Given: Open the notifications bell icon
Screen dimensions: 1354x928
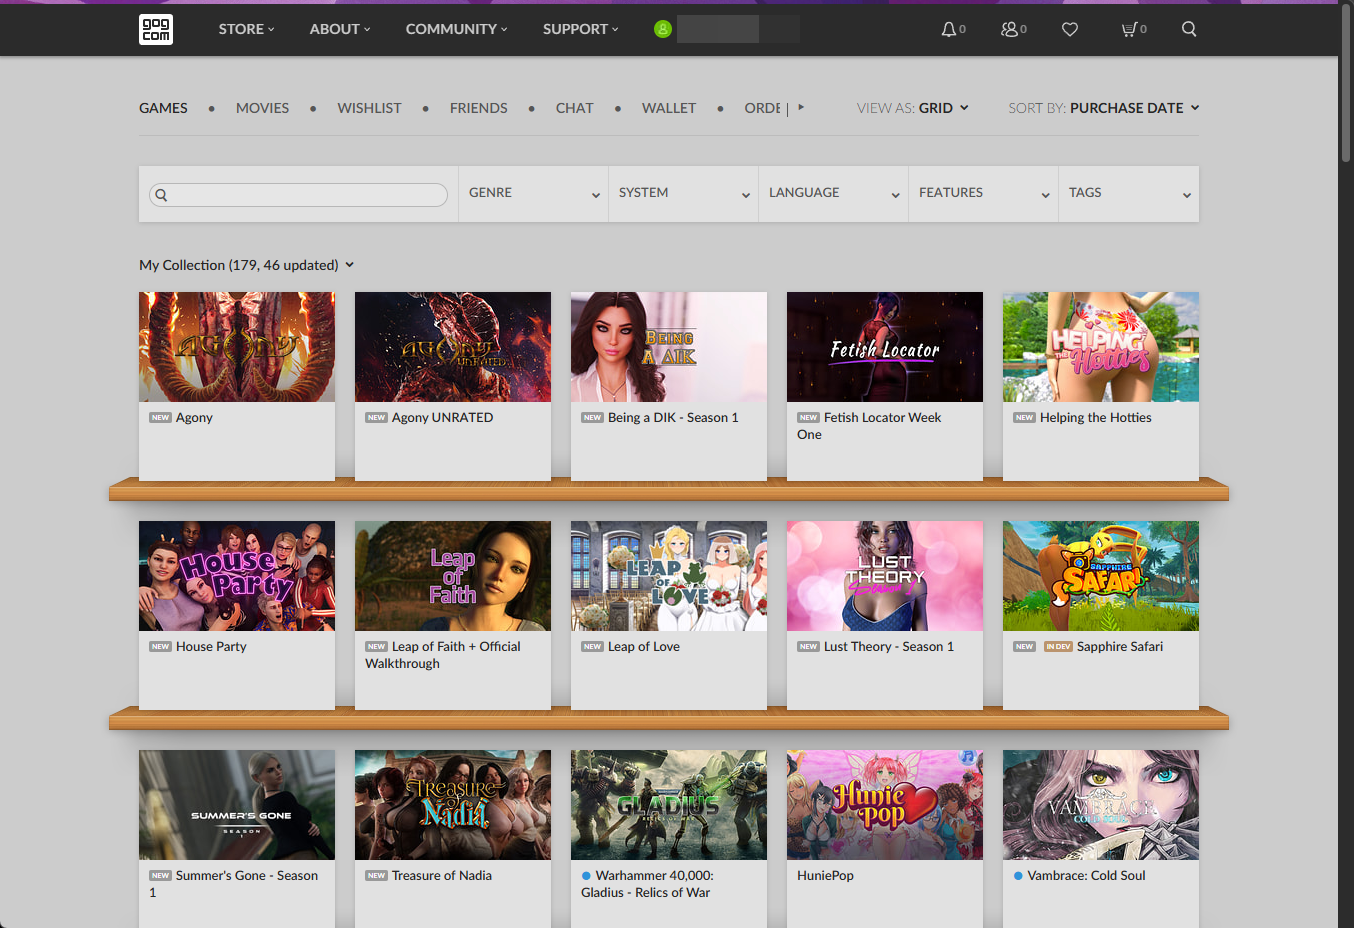Looking at the screenshot, I should click(948, 29).
